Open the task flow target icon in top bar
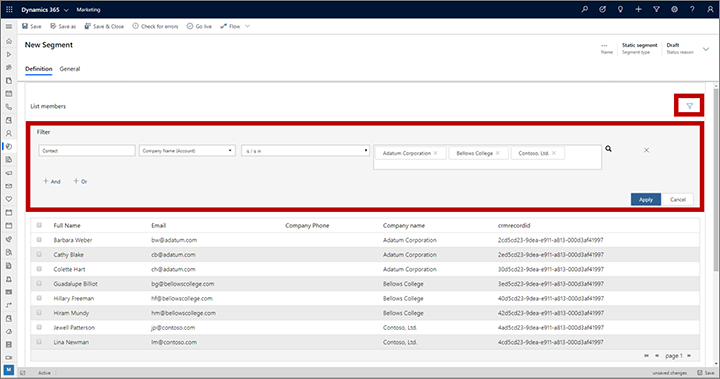This screenshot has height=379, width=720. tap(602, 9)
